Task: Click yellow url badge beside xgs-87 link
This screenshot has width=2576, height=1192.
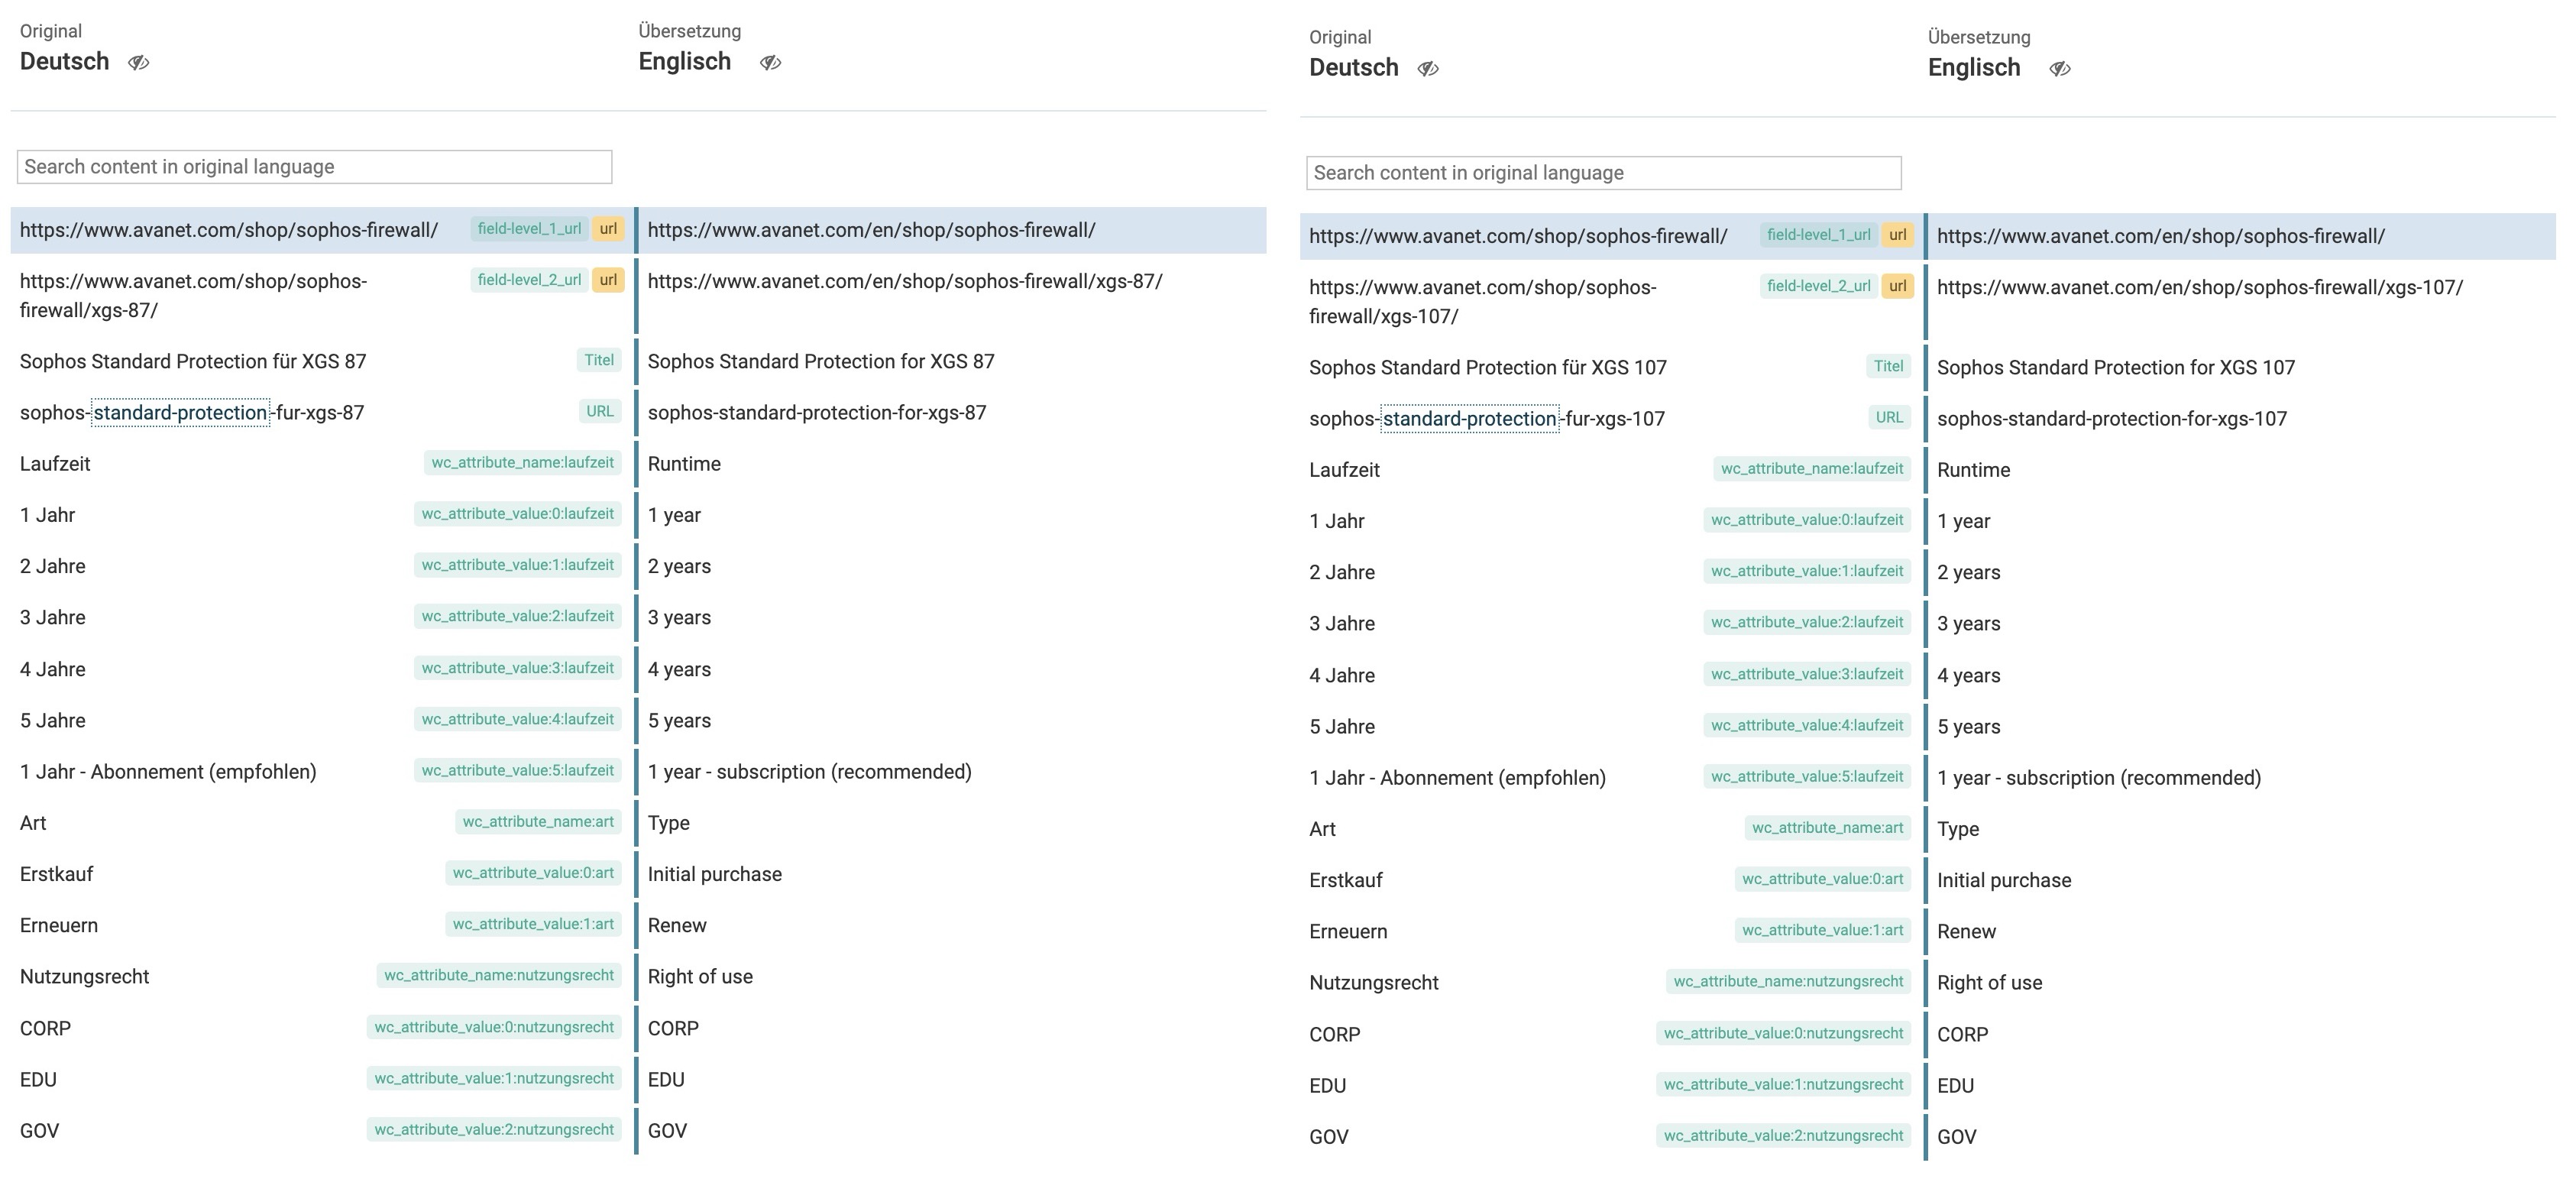Action: (x=608, y=280)
